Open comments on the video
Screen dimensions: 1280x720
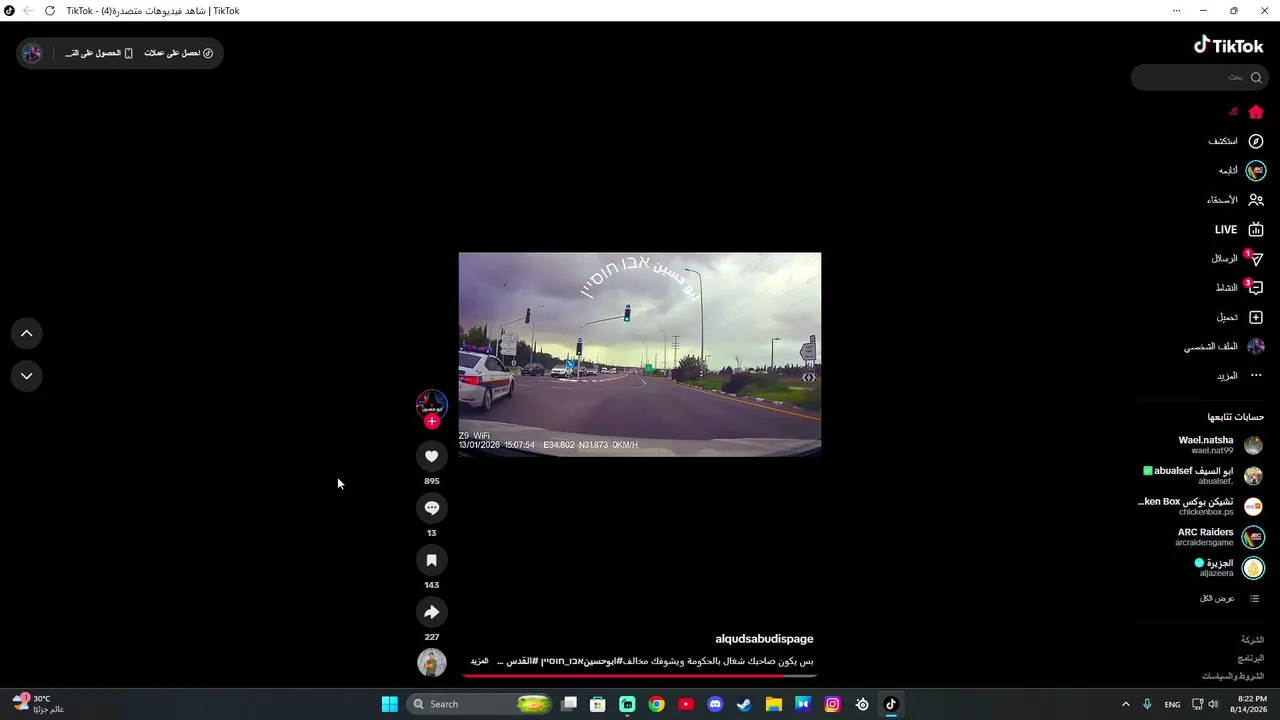click(432, 508)
